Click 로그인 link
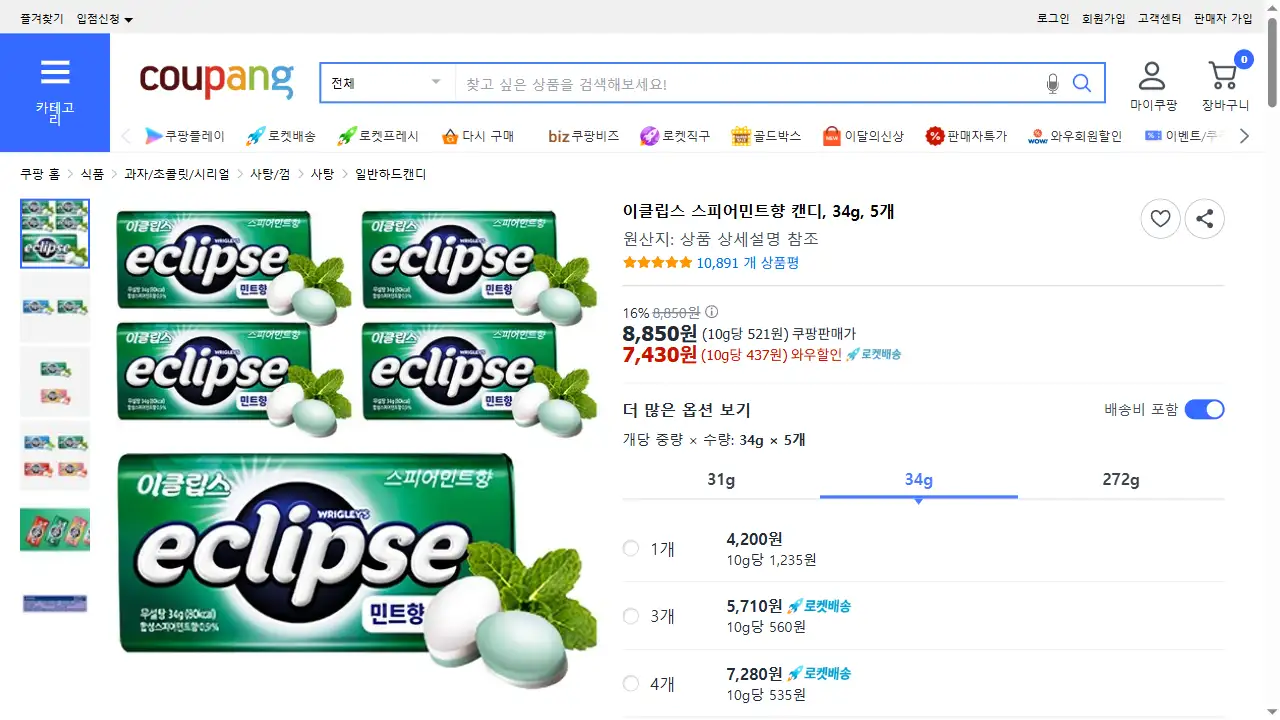Image resolution: width=1280 pixels, height=720 pixels. (x=1053, y=19)
